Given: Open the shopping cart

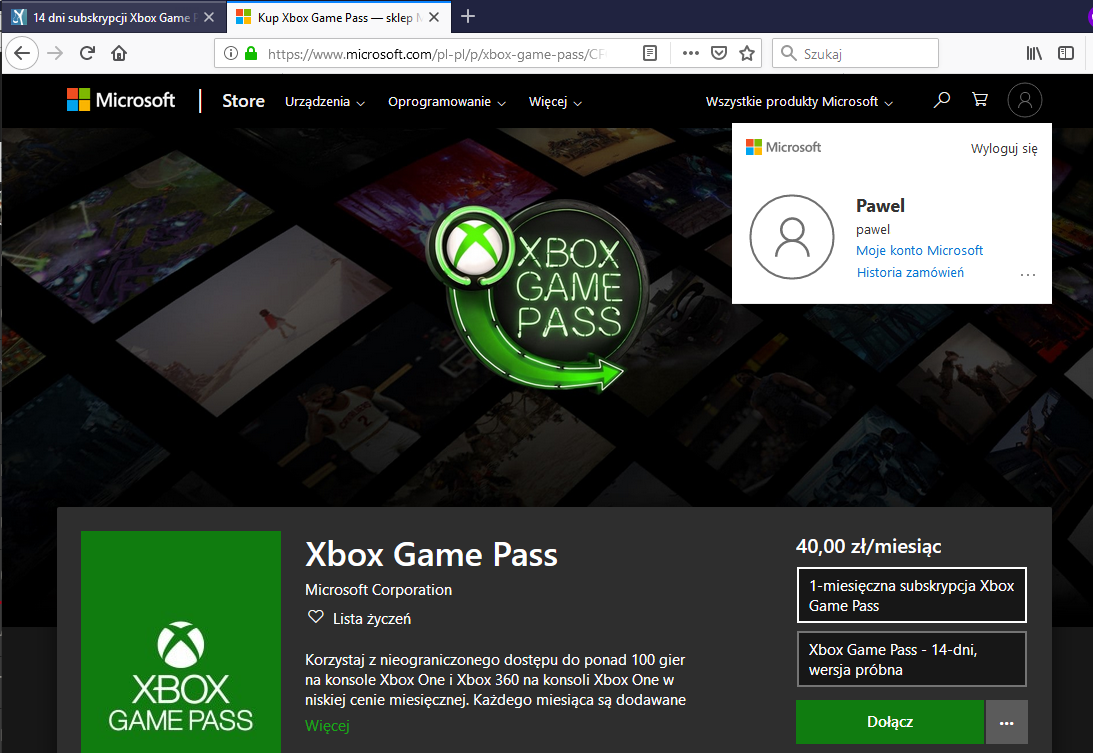Looking at the screenshot, I should (980, 100).
